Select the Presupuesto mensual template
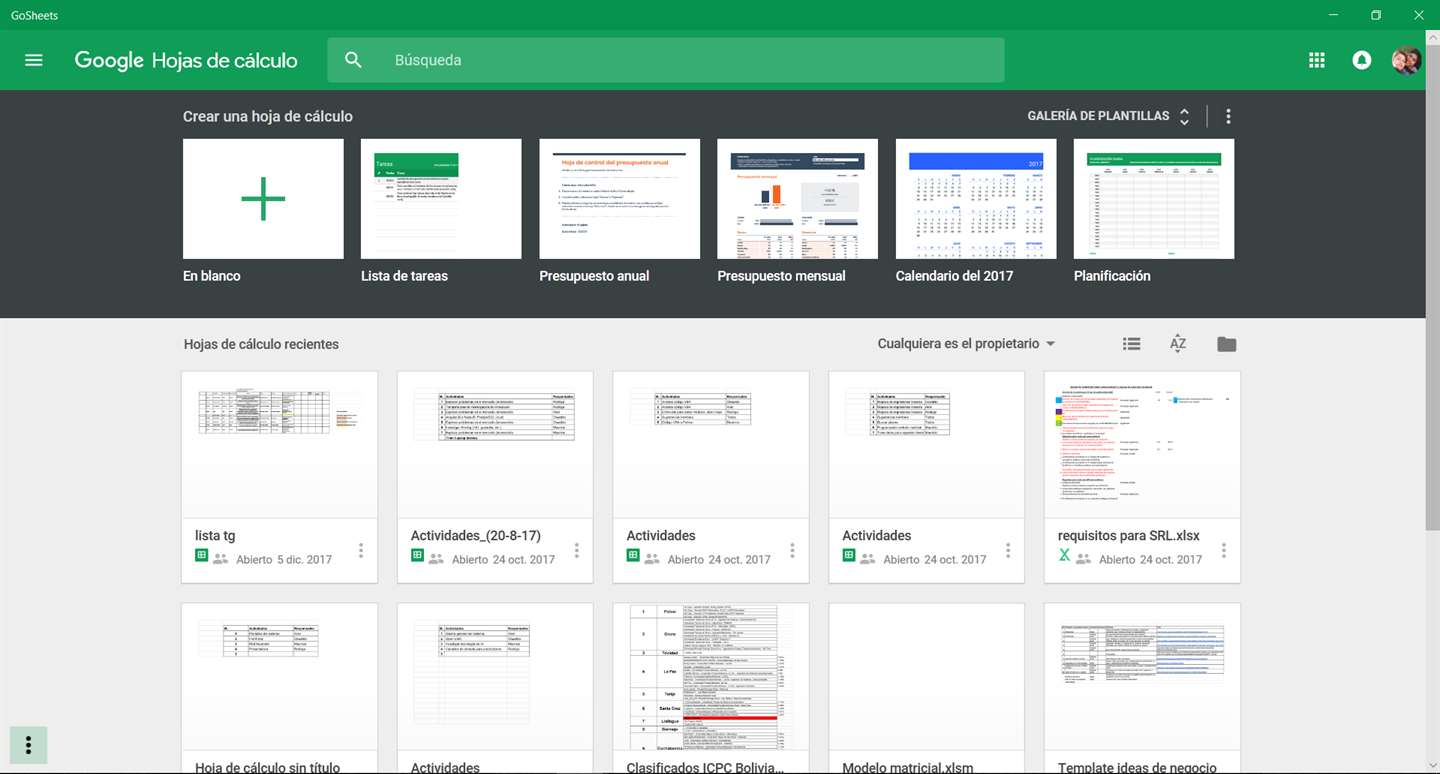Screen dimensions: 1440x774 pyautogui.click(x=797, y=199)
